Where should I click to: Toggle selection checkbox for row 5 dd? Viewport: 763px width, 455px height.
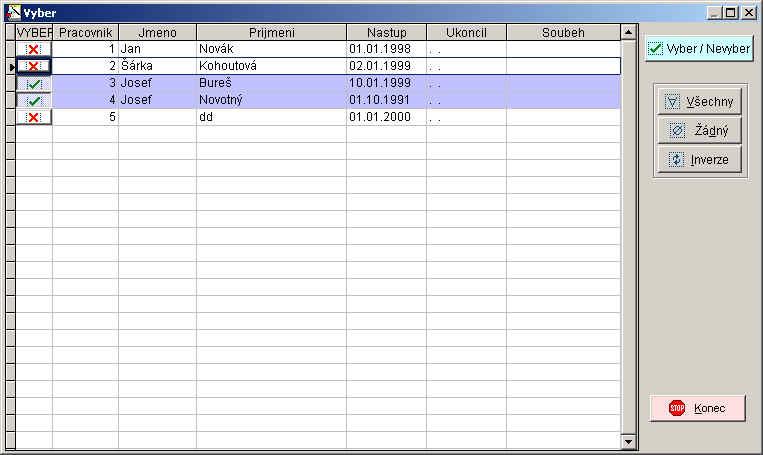(x=34, y=117)
